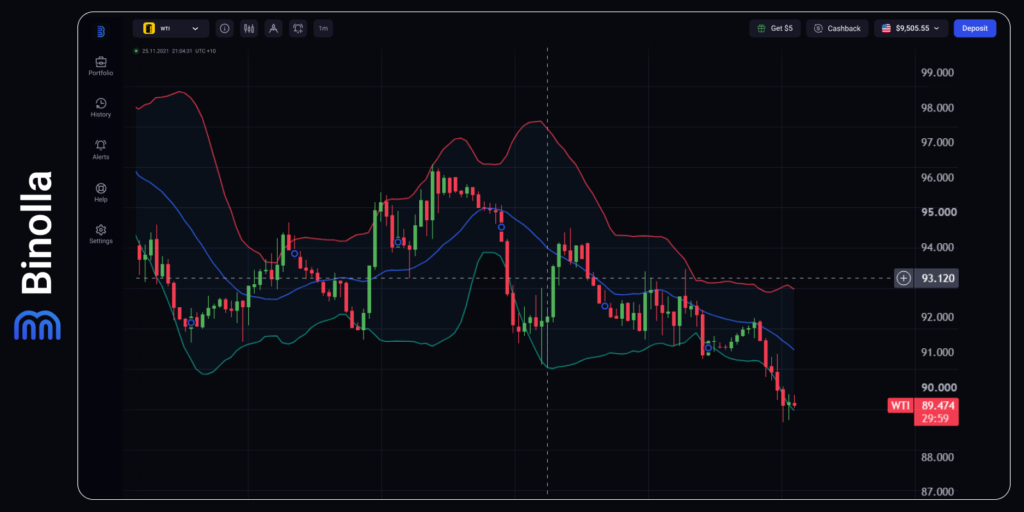
Task: Open the candlestick chart type menu
Action: pos(249,29)
